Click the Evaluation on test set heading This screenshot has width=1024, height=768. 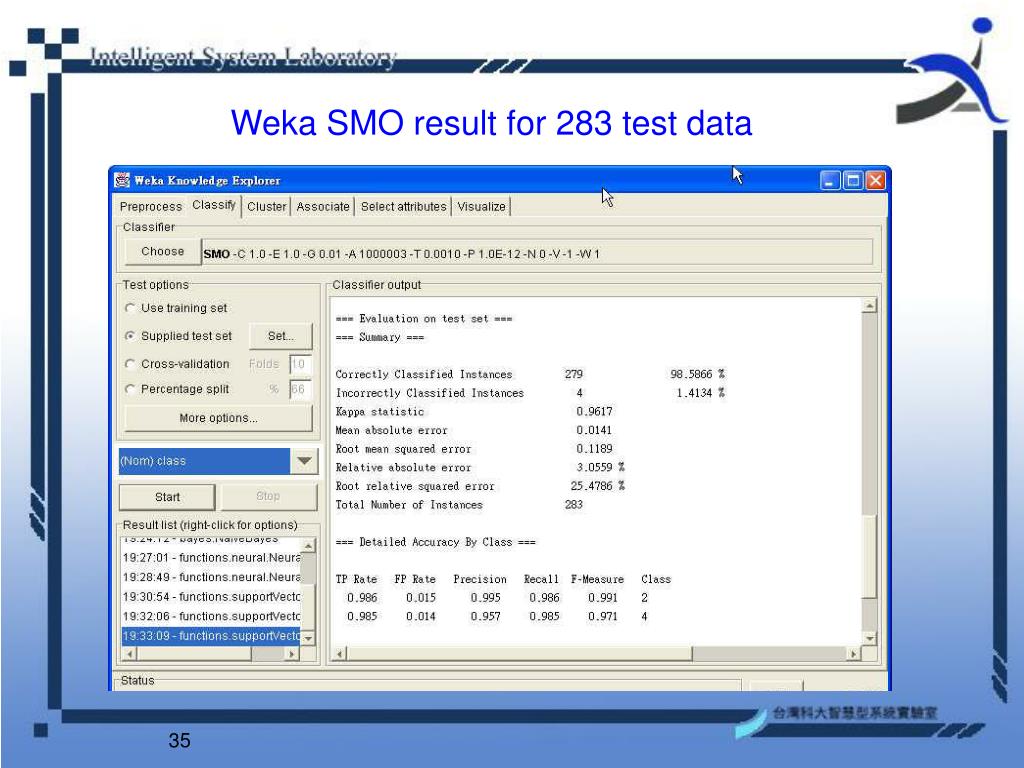[424, 319]
